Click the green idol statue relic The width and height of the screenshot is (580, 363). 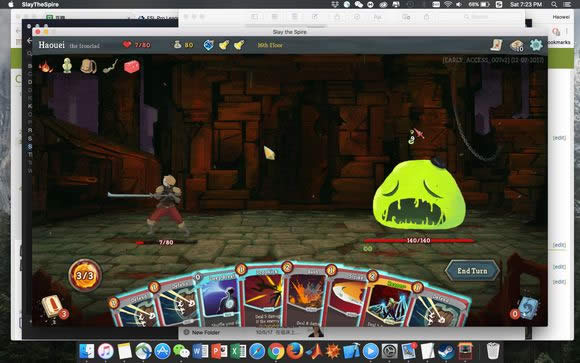coord(67,66)
